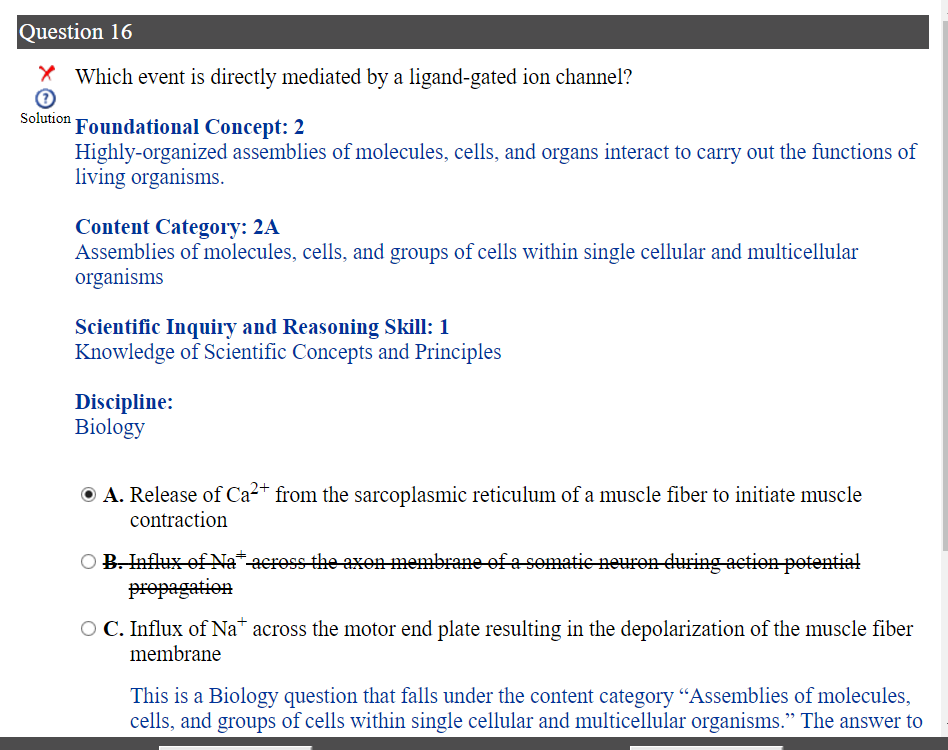Click the Question 16 header bar
Screen dimensions: 948x750
(x=473, y=32)
